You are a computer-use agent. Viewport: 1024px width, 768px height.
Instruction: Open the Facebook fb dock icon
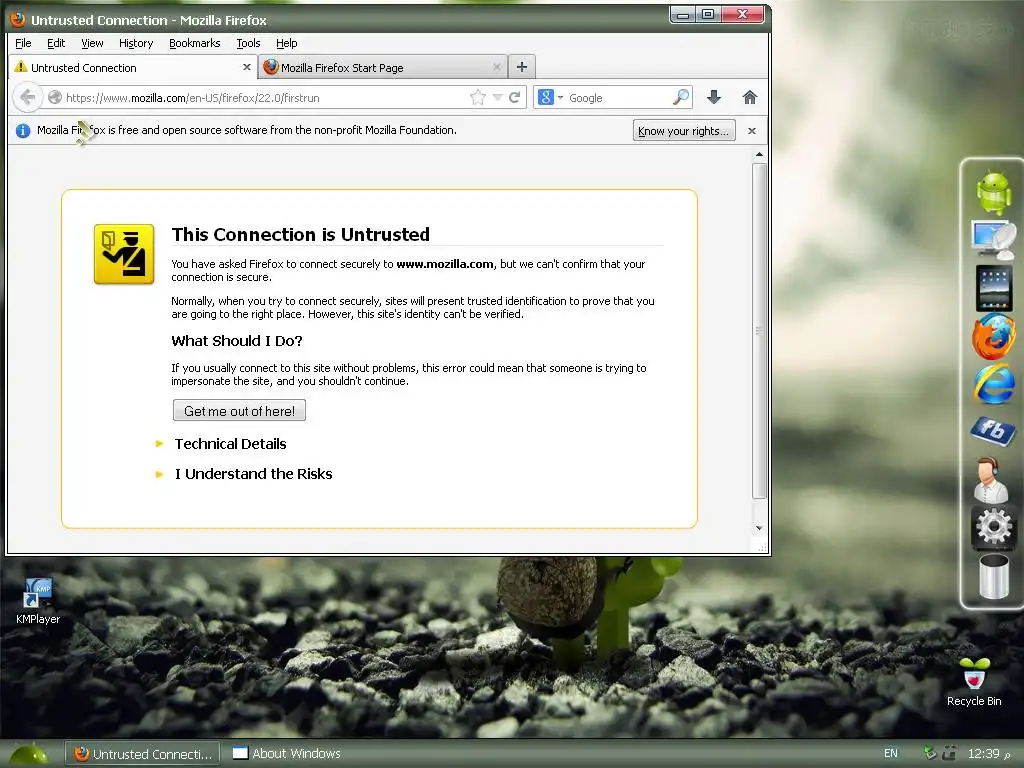[993, 431]
